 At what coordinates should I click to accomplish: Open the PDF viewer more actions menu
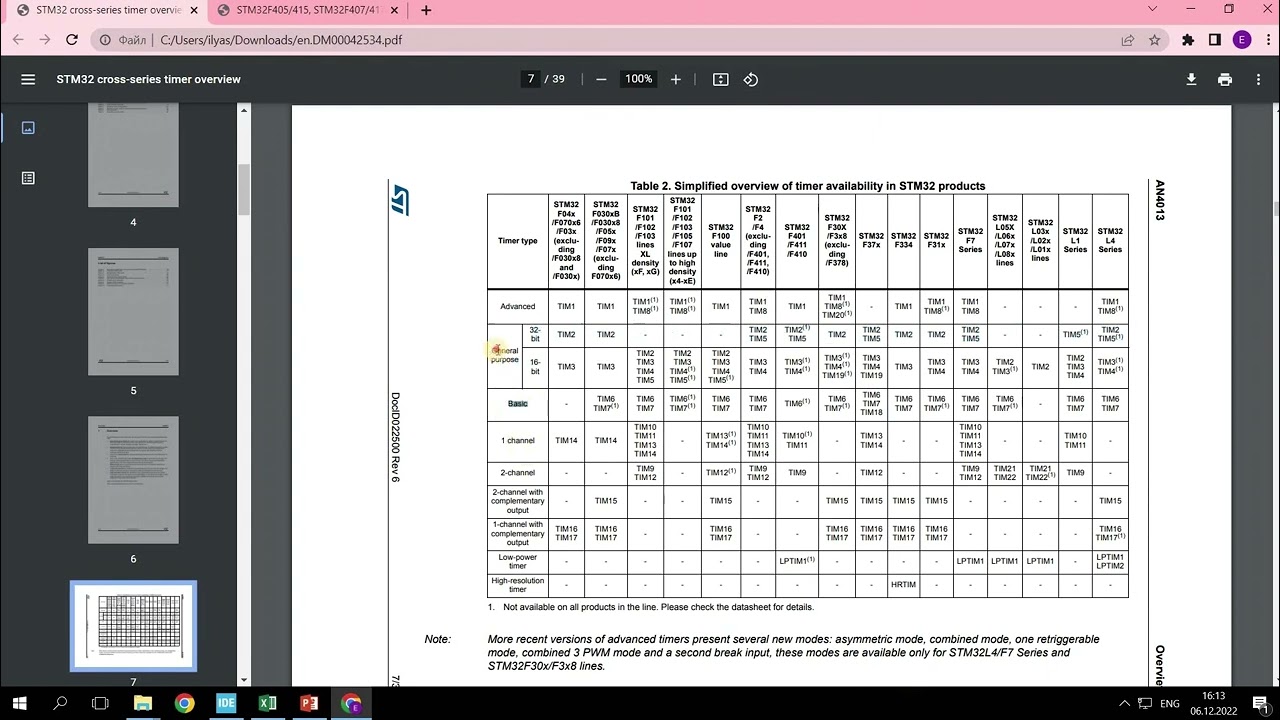click(1258, 79)
